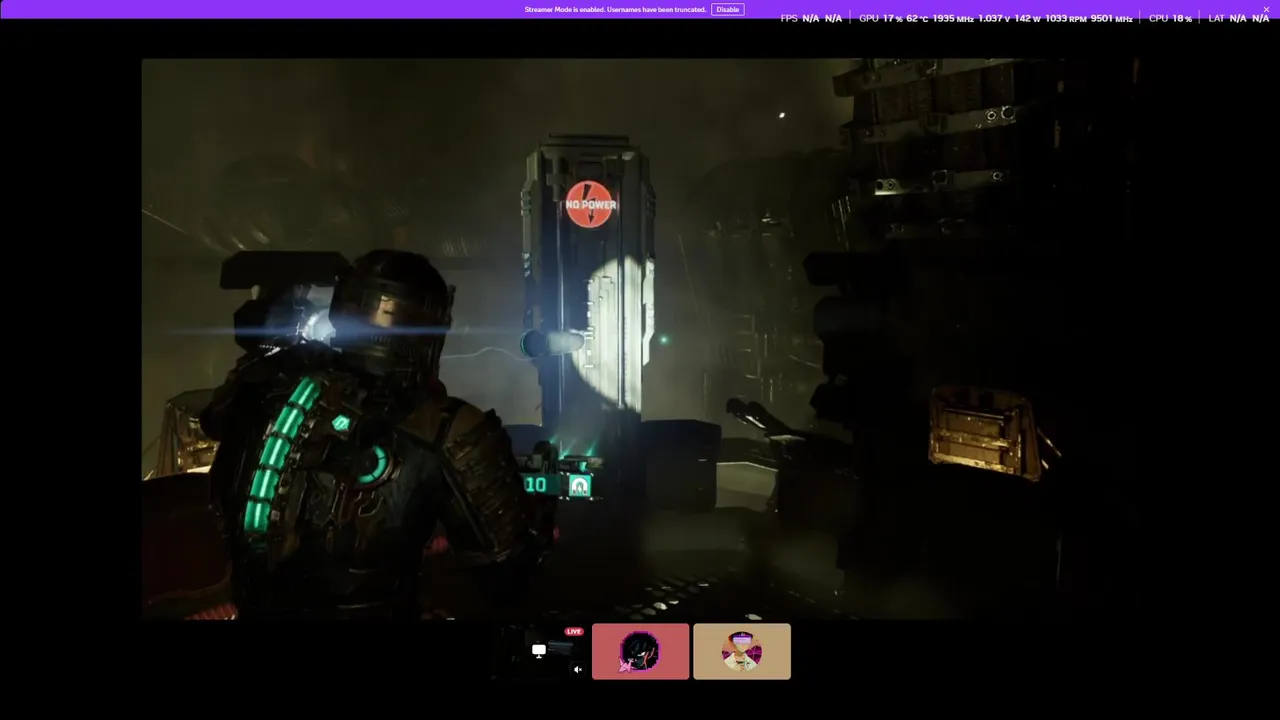Click the 'LAT' latency label in overlay
The width and height of the screenshot is (1280, 720).
click(1216, 19)
